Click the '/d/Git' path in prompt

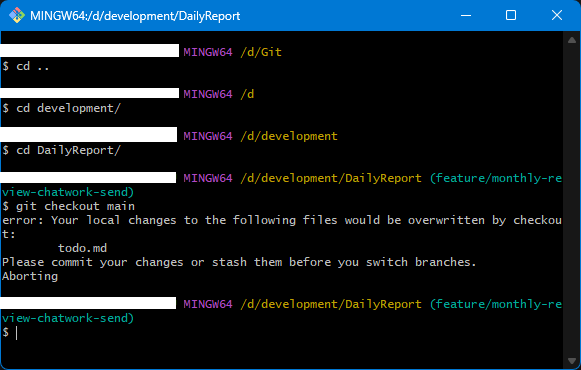(x=261, y=52)
